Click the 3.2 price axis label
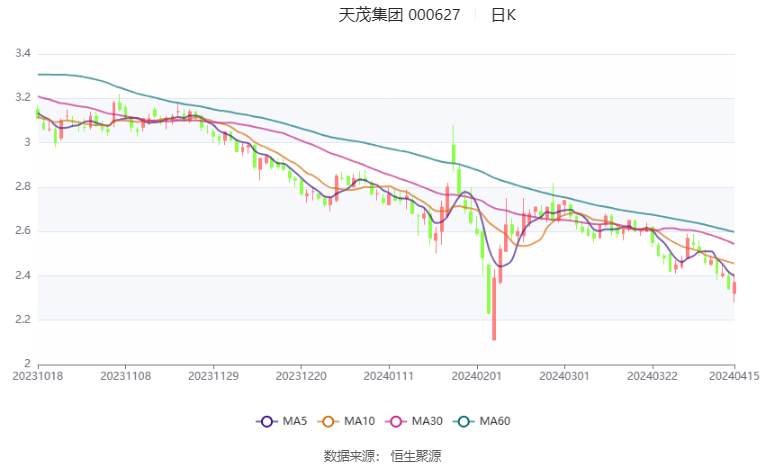 pos(23,98)
